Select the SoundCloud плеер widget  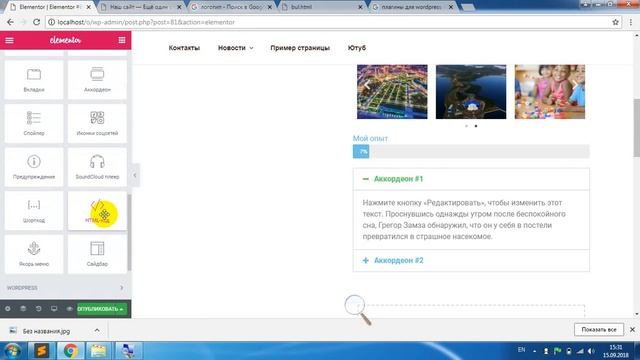pyautogui.click(x=97, y=167)
